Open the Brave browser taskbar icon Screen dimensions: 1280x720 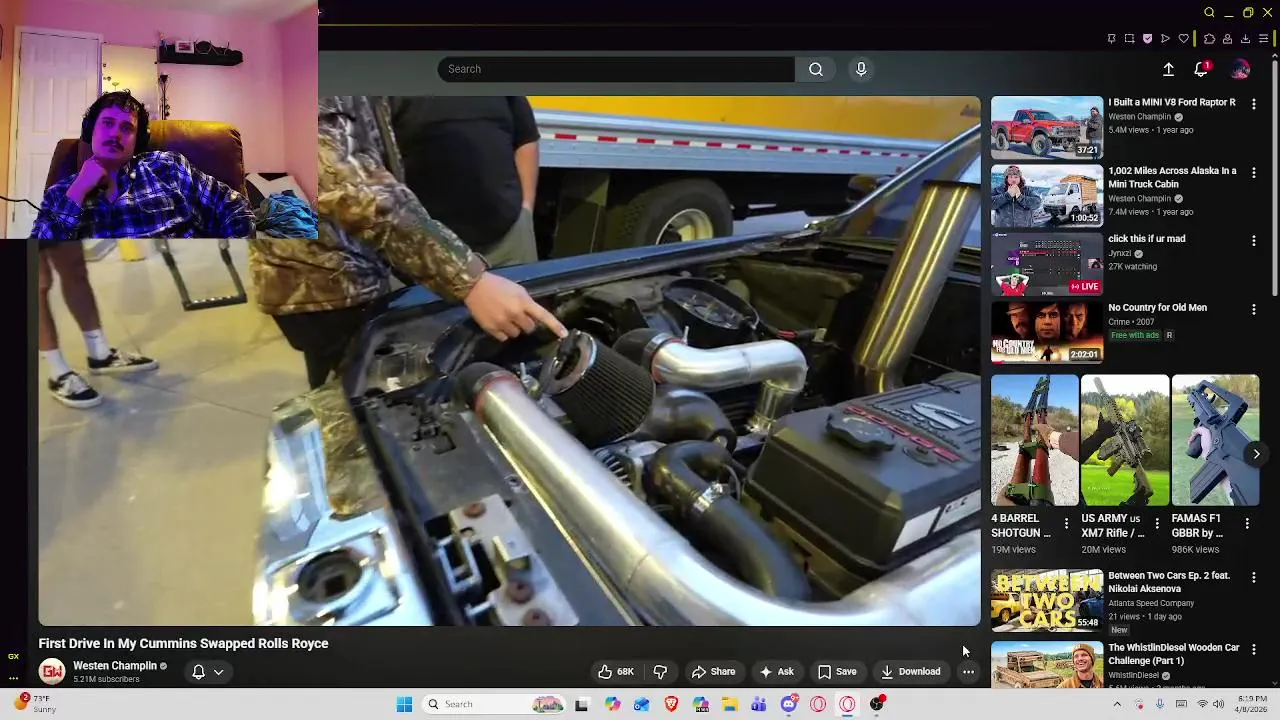point(671,704)
